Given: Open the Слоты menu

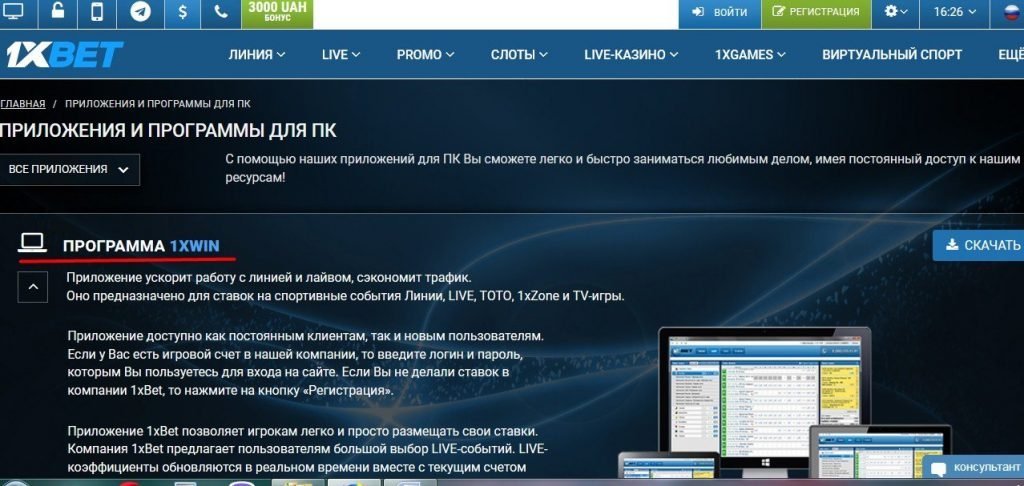Looking at the screenshot, I should [519, 55].
